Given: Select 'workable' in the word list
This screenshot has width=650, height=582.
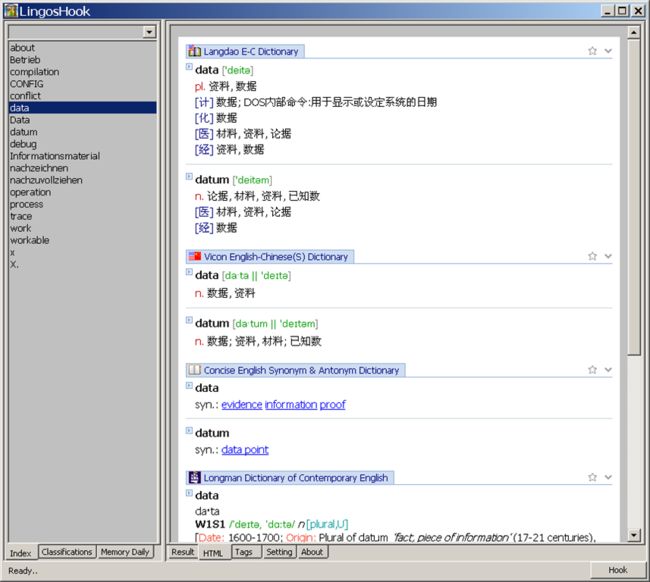Looking at the screenshot, I should point(82,240).
